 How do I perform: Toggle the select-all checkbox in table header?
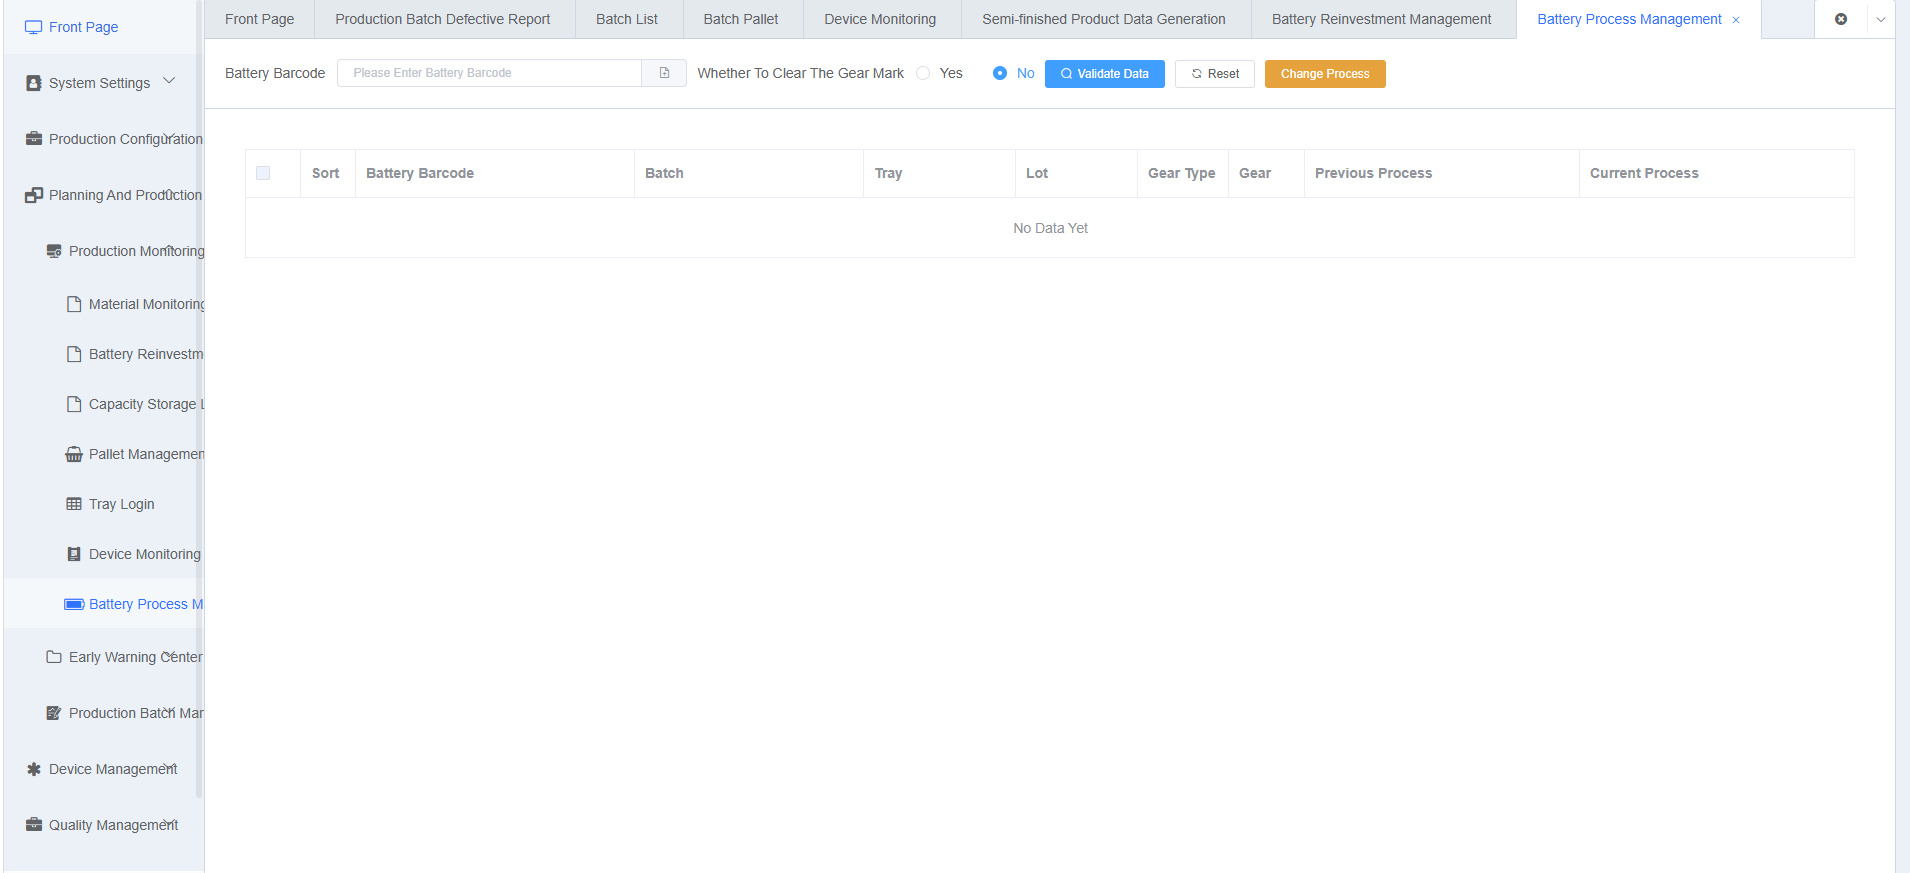tap(263, 173)
